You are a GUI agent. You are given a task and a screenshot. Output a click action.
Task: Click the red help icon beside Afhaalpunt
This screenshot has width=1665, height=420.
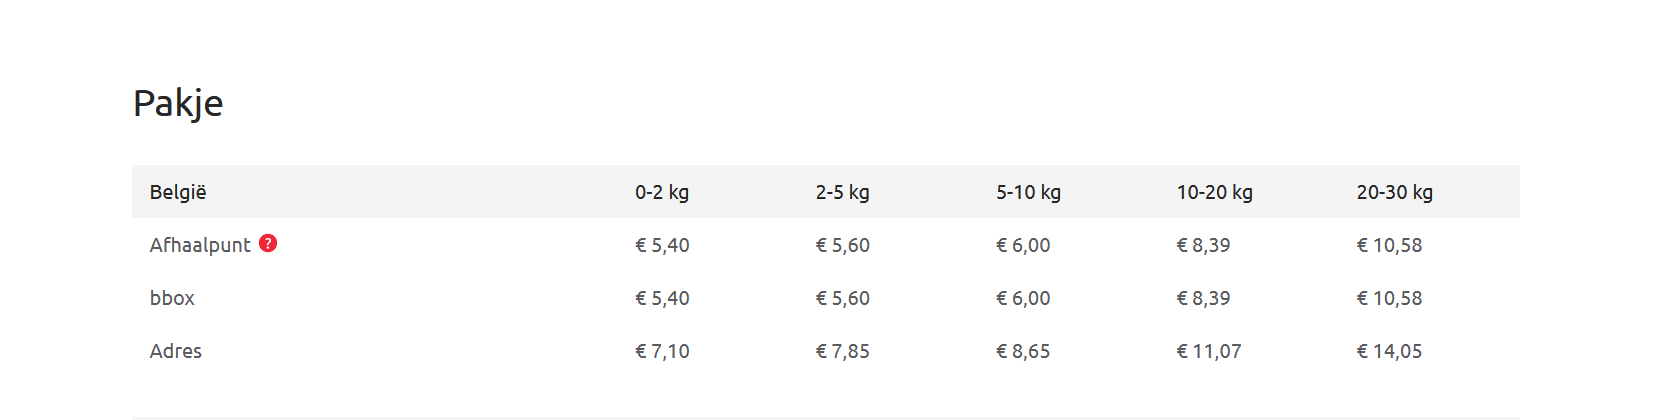(x=268, y=243)
